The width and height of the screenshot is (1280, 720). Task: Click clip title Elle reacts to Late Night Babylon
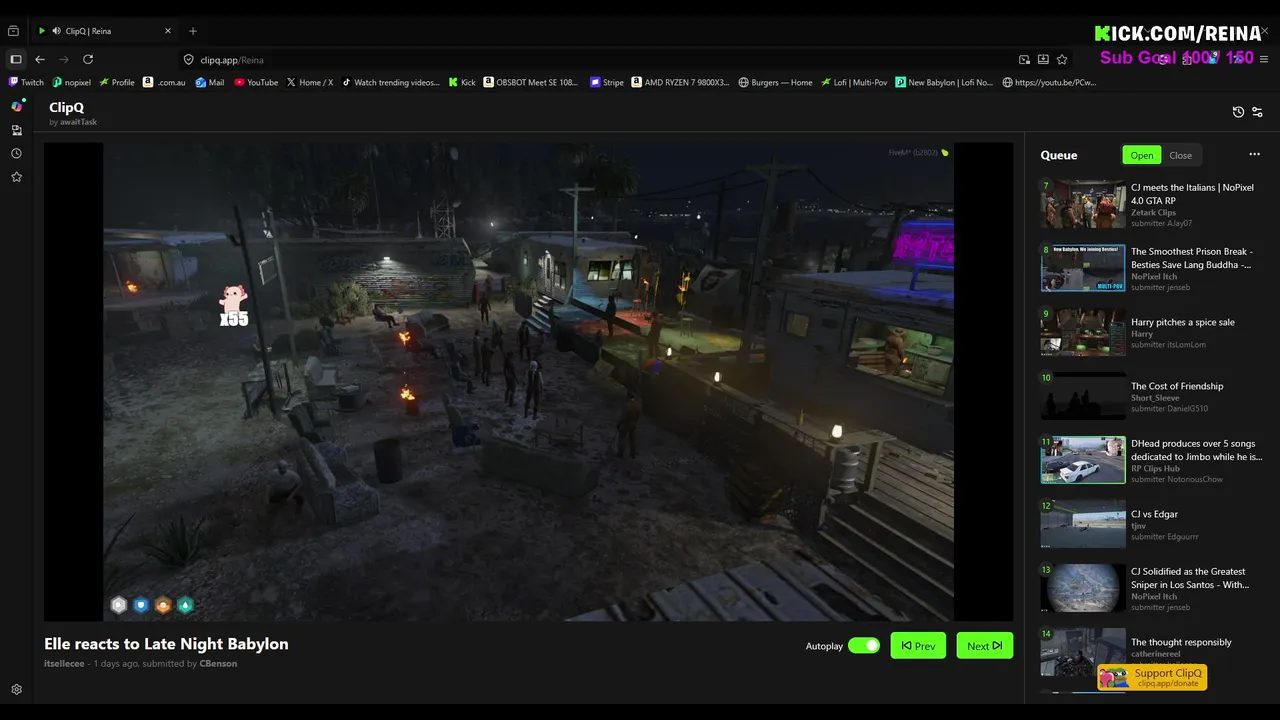(x=166, y=644)
